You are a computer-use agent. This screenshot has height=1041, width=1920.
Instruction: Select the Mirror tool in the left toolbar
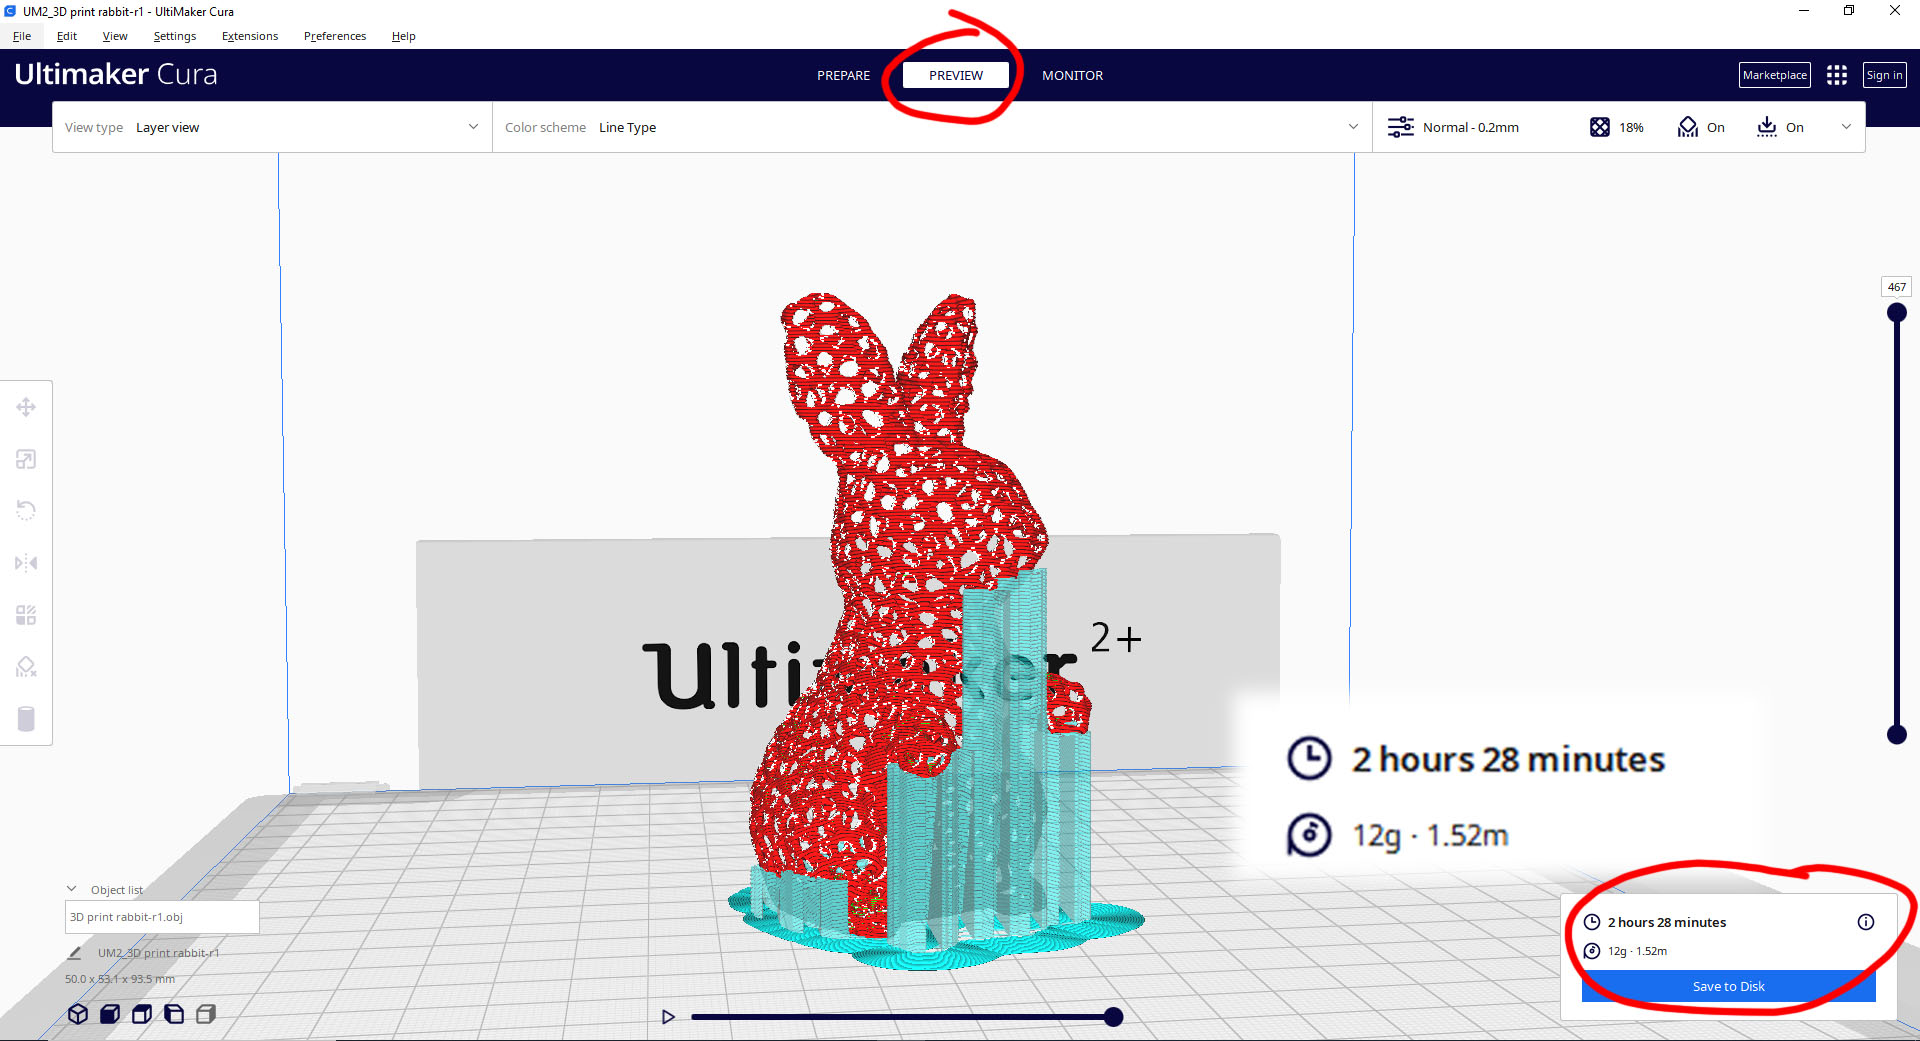[26, 563]
